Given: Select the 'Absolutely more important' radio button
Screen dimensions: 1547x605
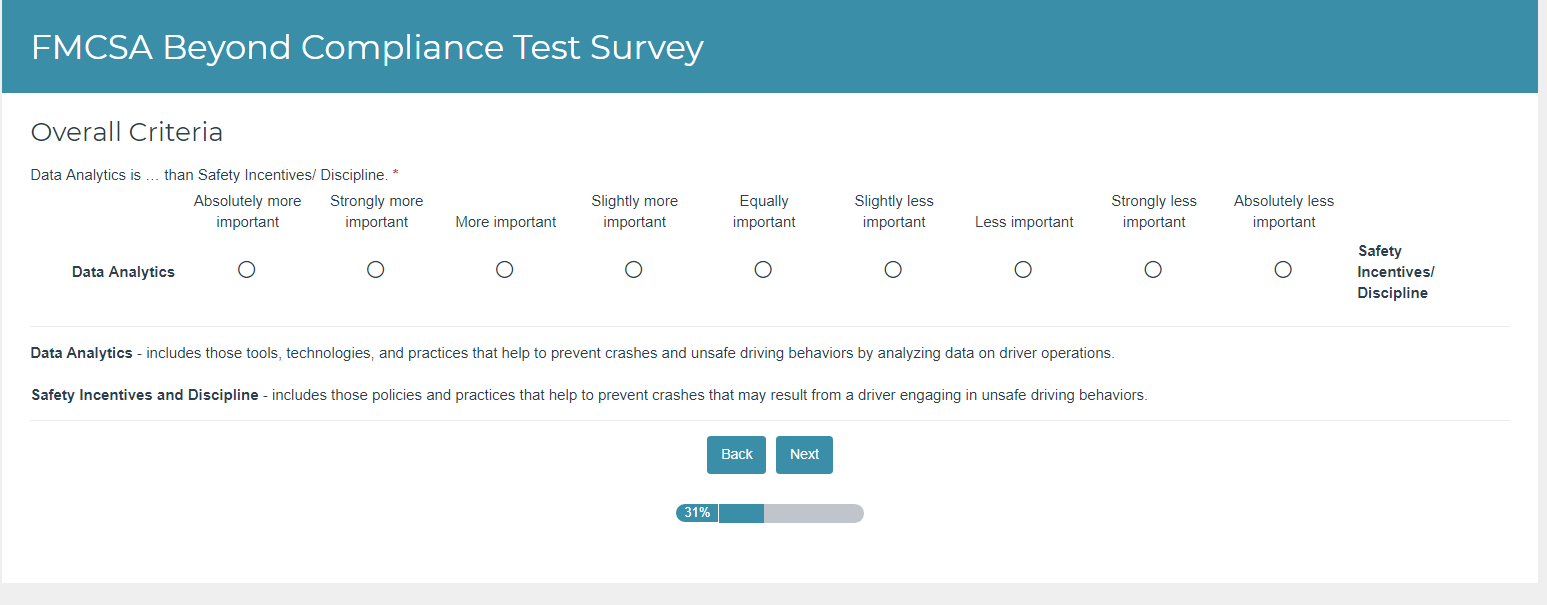Looking at the screenshot, I should point(247,270).
